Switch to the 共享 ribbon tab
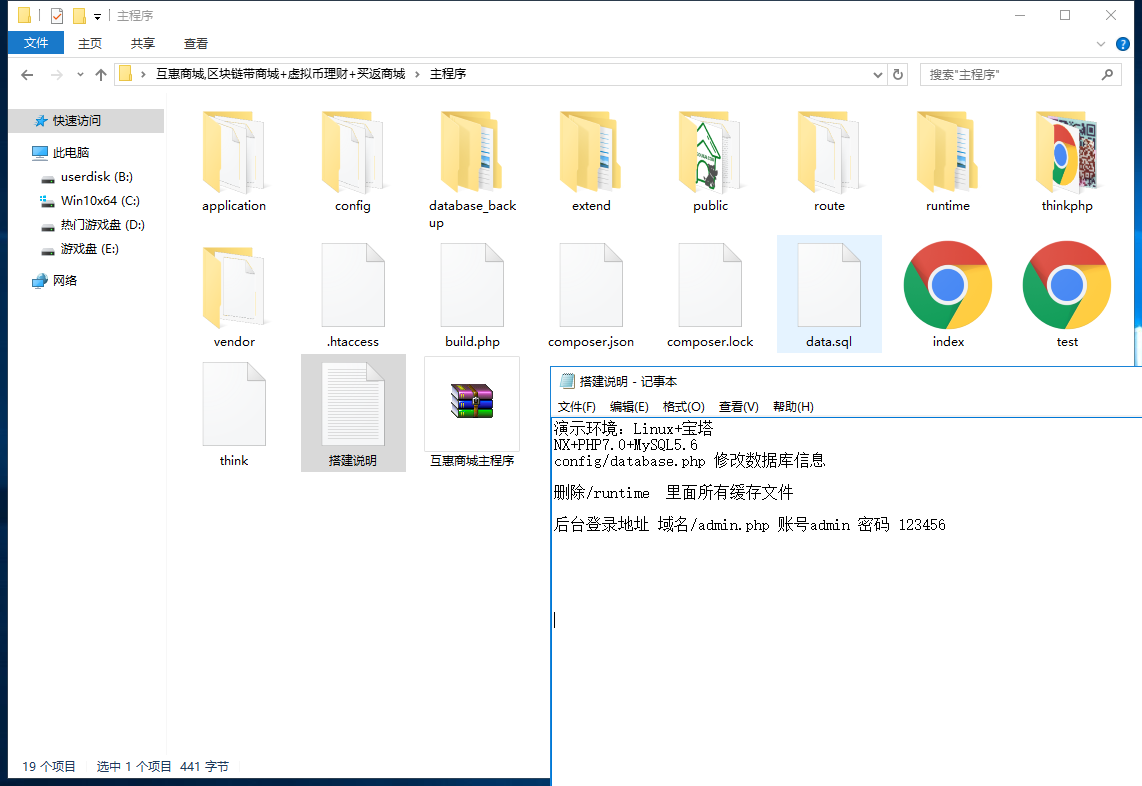The width and height of the screenshot is (1142, 786). point(141,43)
